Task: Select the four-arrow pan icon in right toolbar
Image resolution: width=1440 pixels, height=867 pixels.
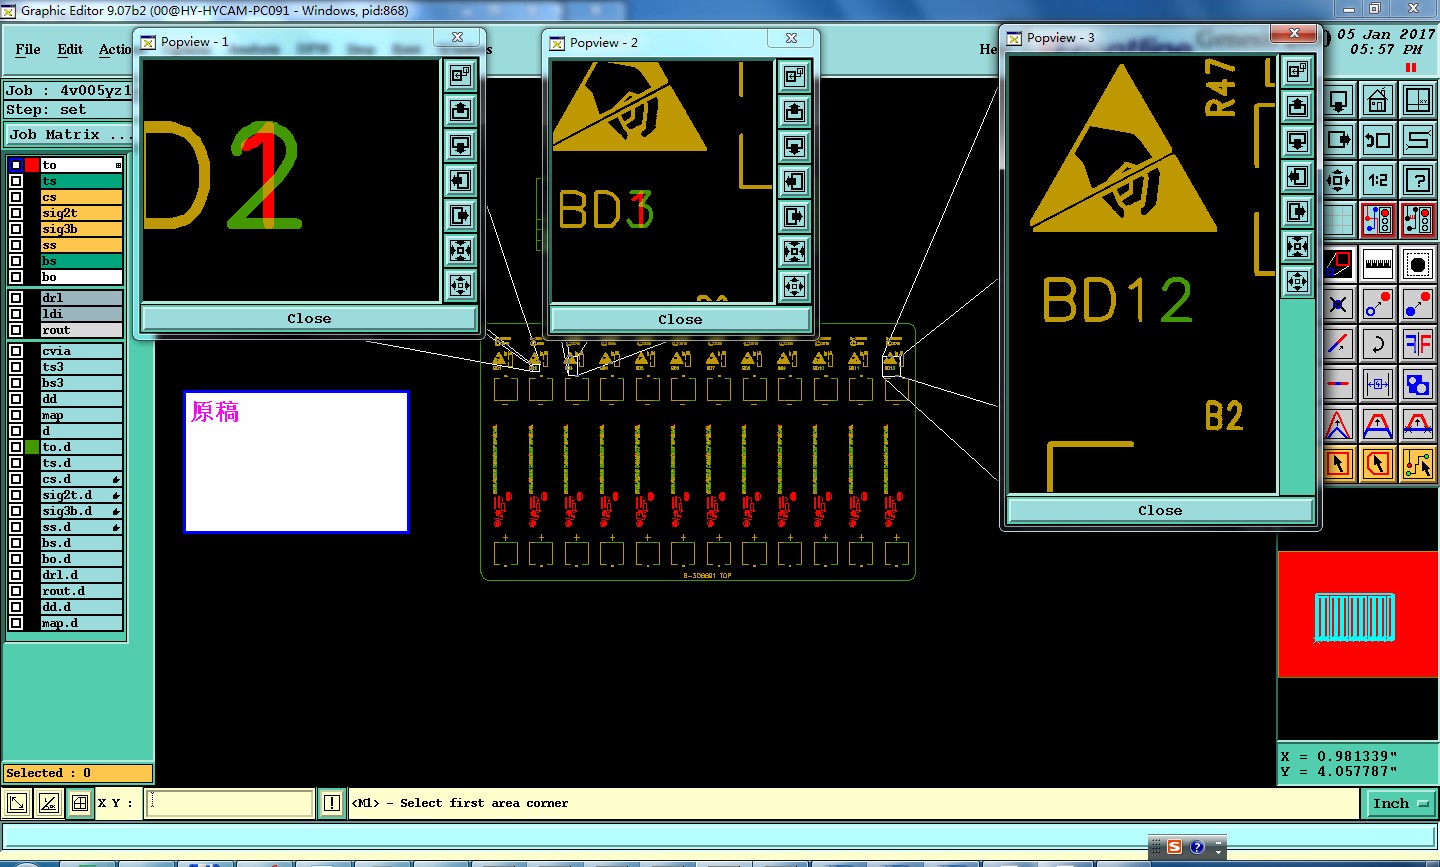Action: [1339, 180]
